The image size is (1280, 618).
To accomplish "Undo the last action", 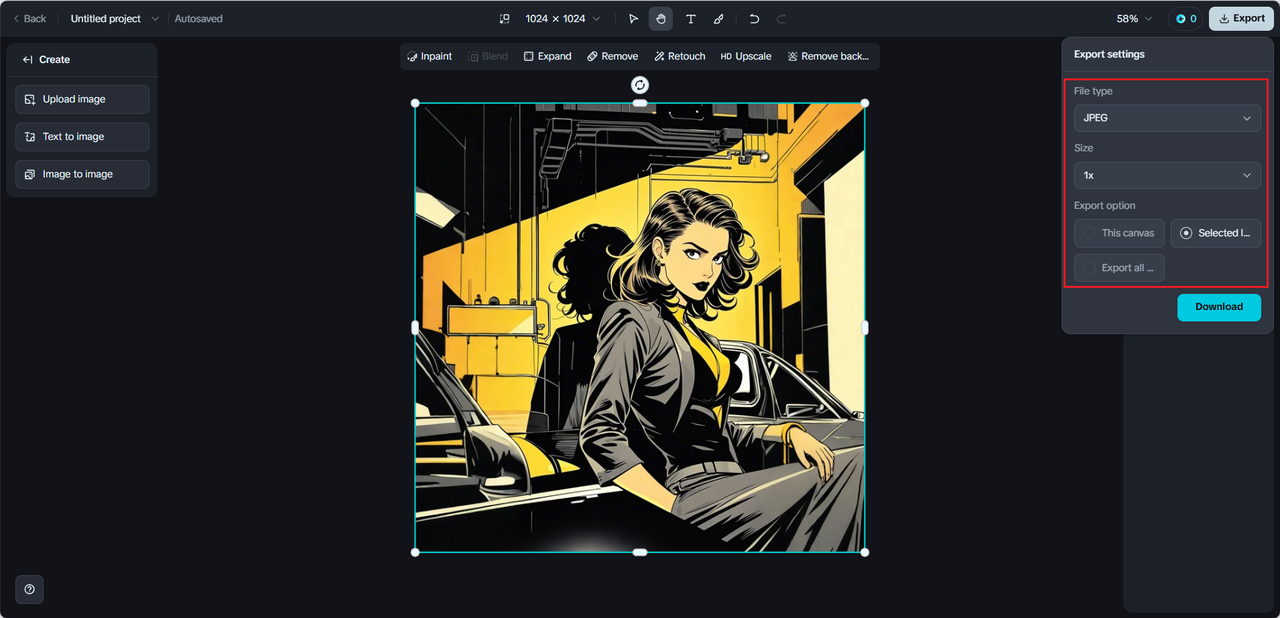I will tap(755, 19).
